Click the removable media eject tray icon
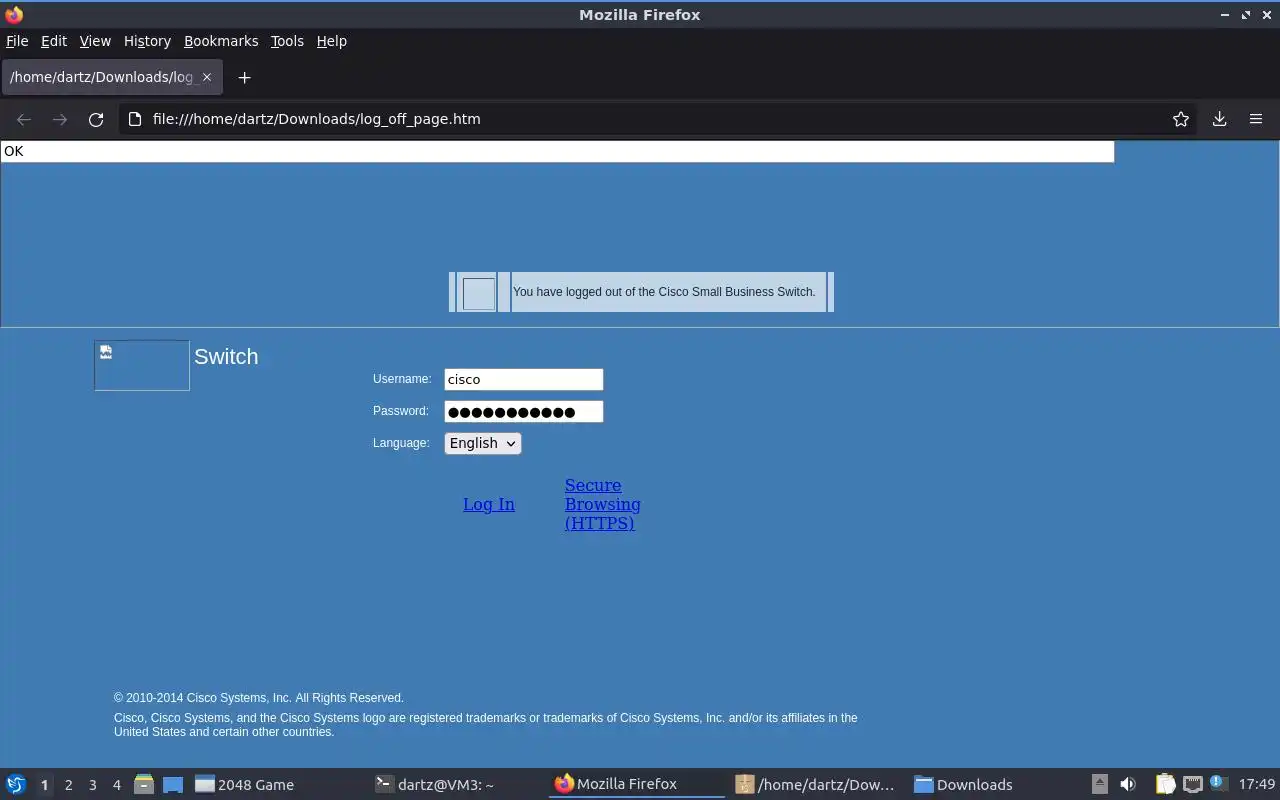Viewport: 1280px width, 800px height. pos(1100,785)
